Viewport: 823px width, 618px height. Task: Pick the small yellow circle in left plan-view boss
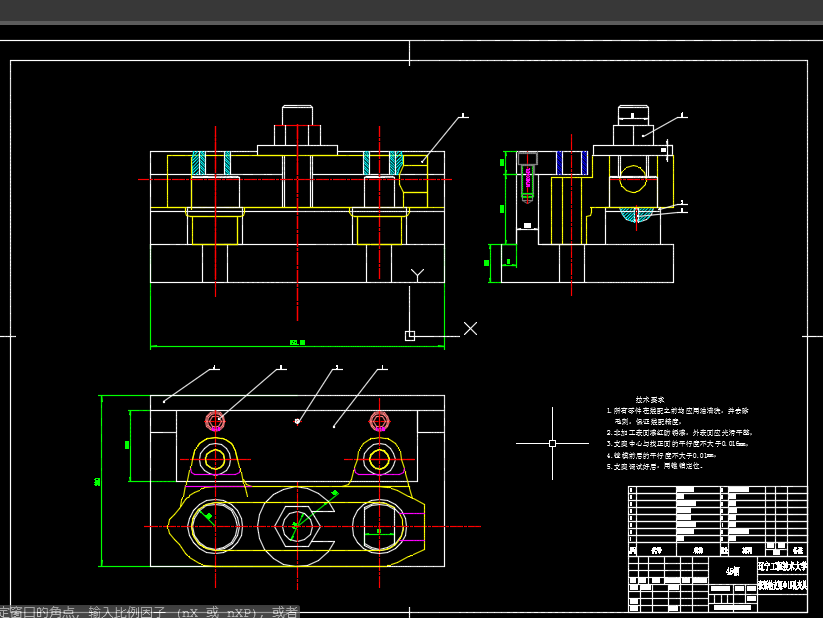(214, 460)
